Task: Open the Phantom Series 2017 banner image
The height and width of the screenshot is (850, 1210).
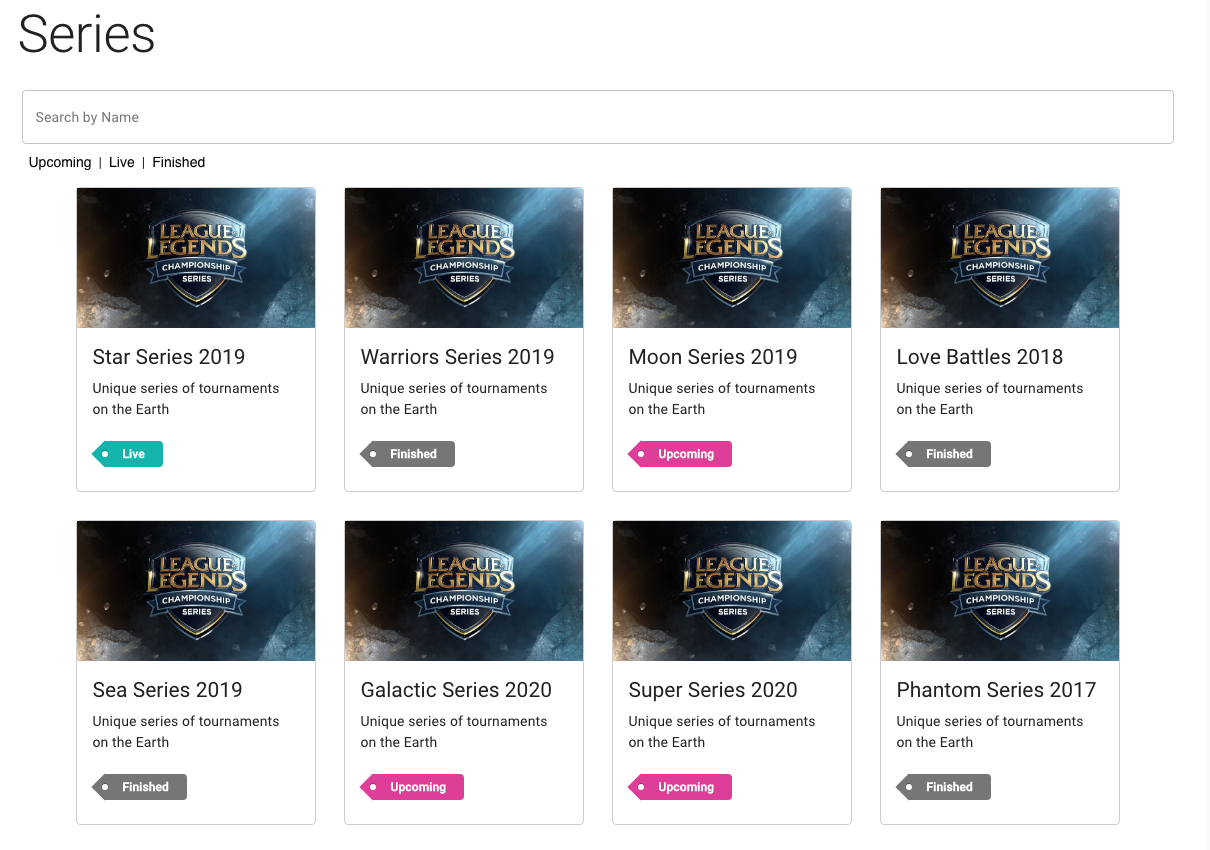Action: tap(1000, 591)
